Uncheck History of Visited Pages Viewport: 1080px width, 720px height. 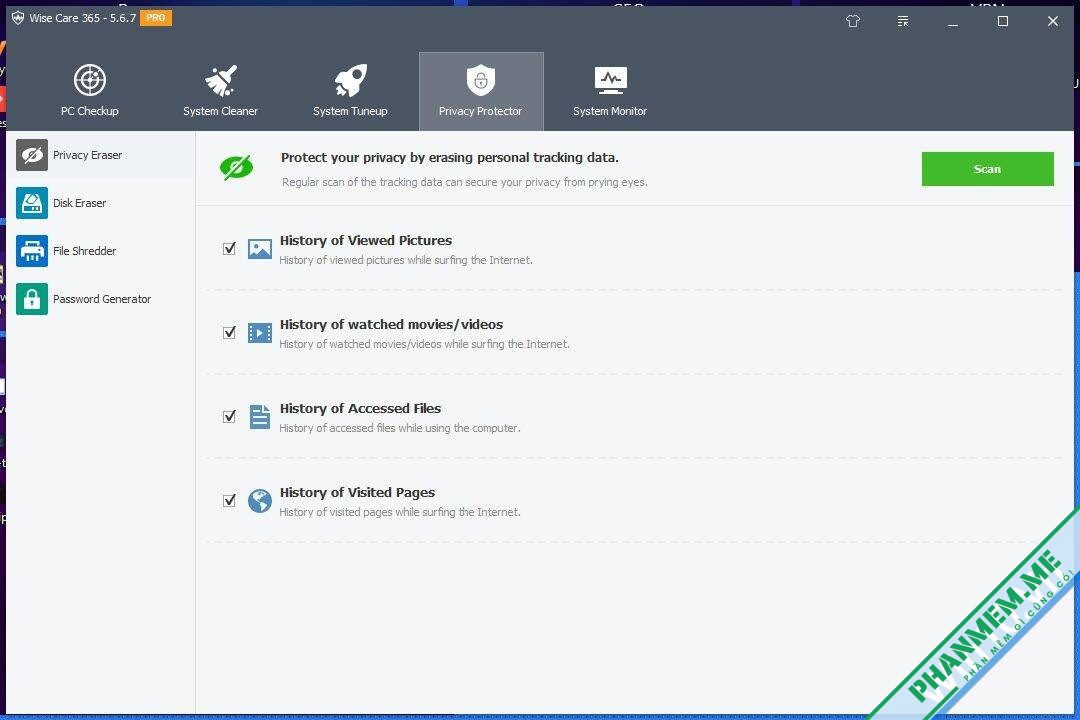229,501
